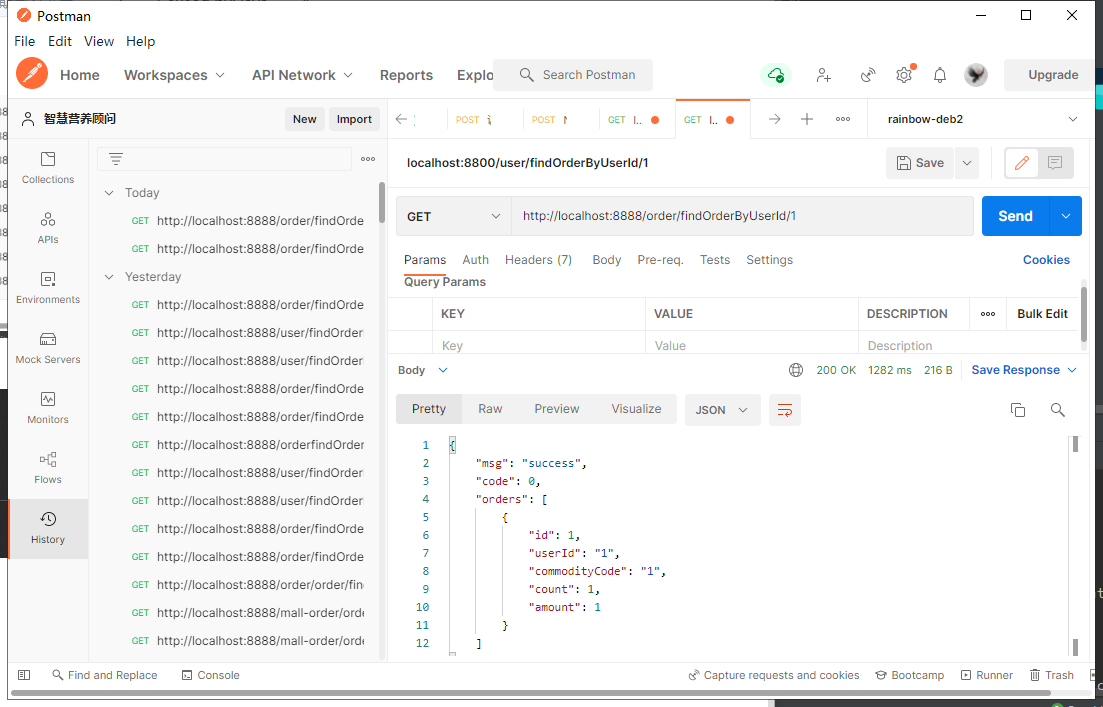Click the user avatar picture
Screen dimensions: 1103x707
pos(976,75)
